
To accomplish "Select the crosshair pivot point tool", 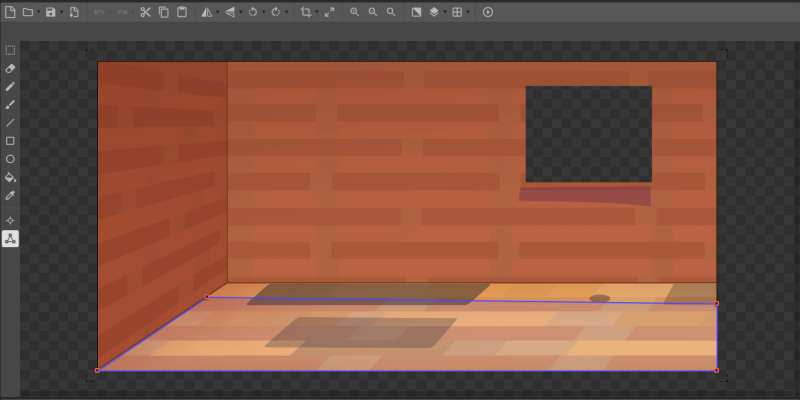I will [10, 220].
